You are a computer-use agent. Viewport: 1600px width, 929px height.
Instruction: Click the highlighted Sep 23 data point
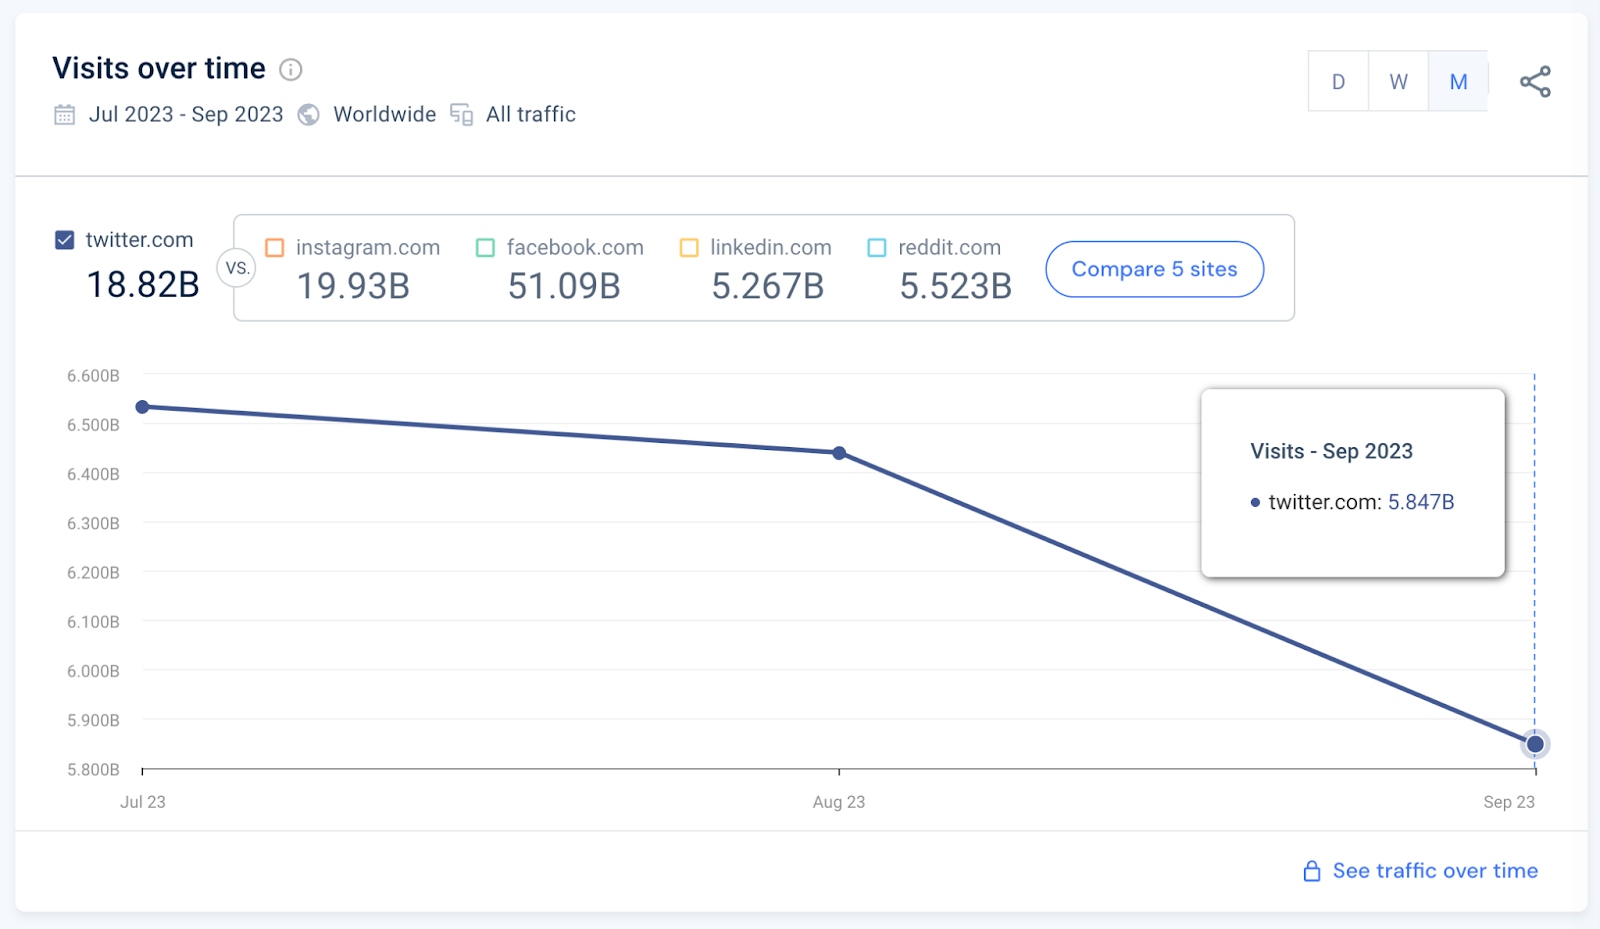(1535, 744)
